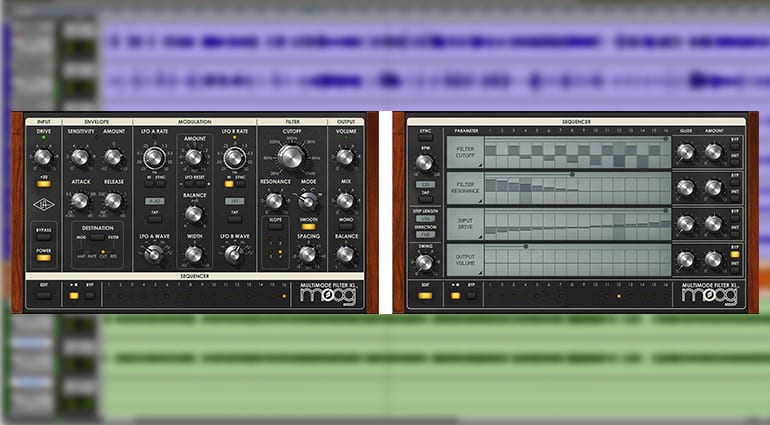
Task: Click the sequencer run button on main panel
Action: click(74, 296)
